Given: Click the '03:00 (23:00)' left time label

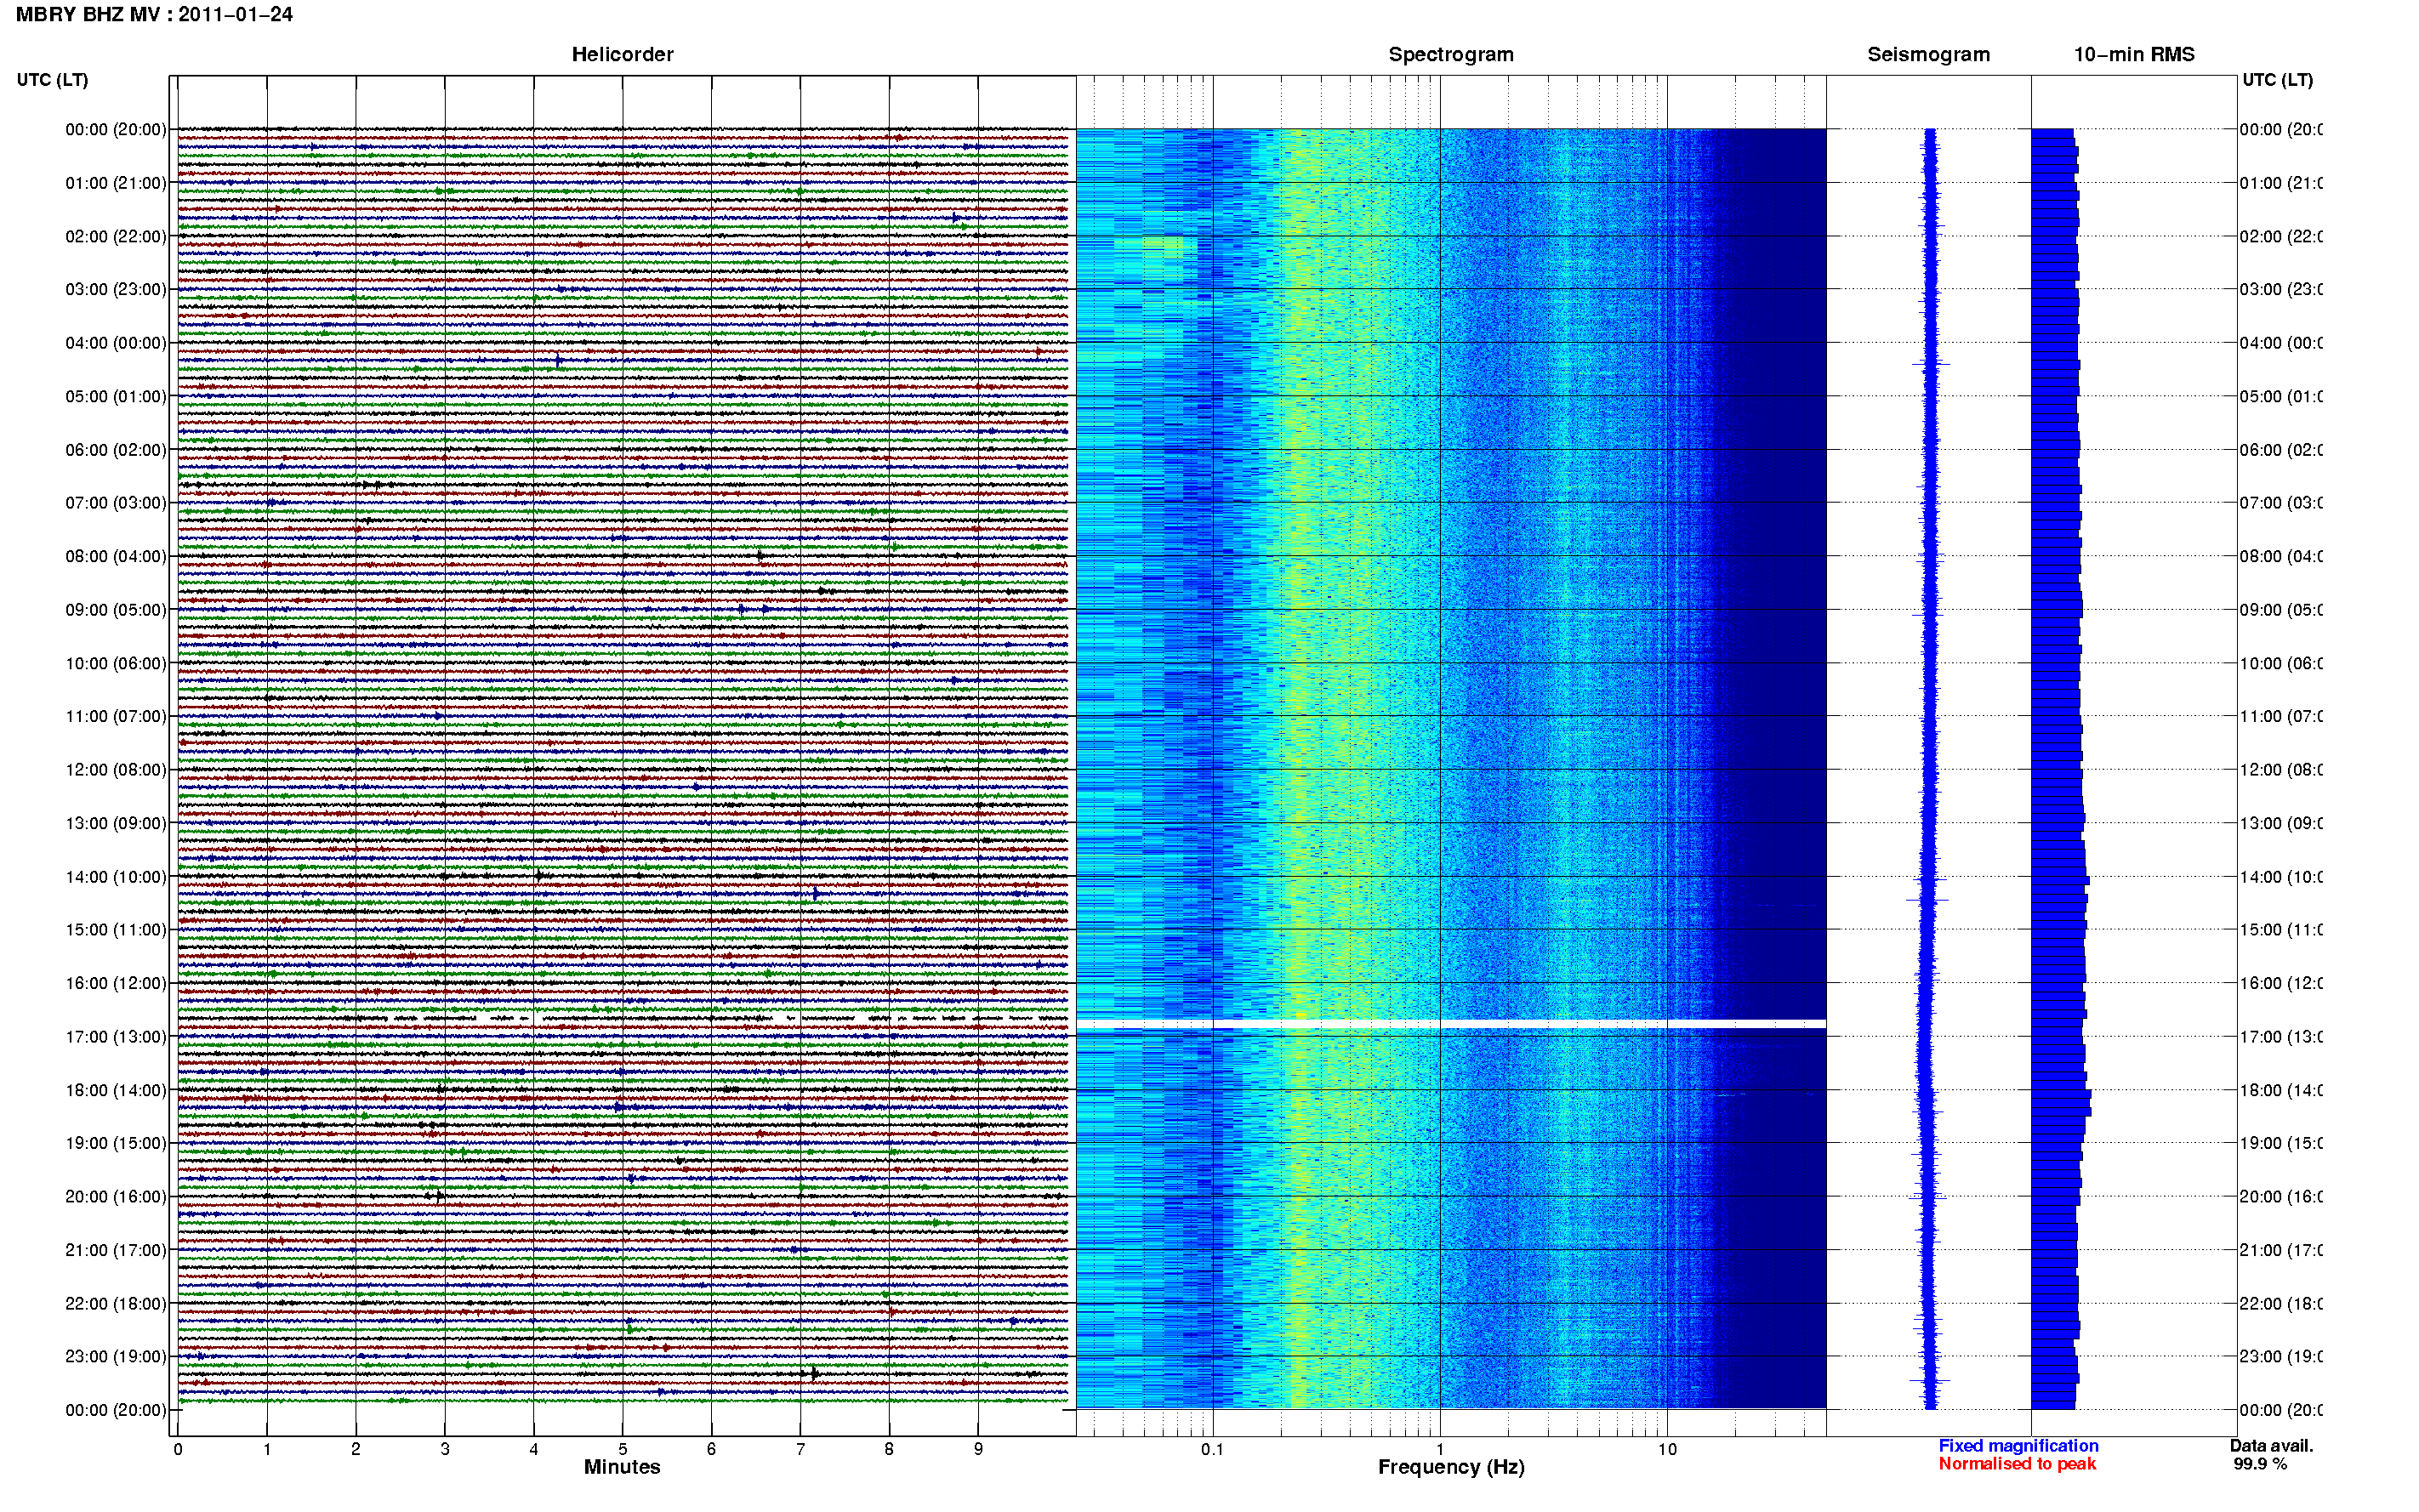Looking at the screenshot, I should 116,289.
